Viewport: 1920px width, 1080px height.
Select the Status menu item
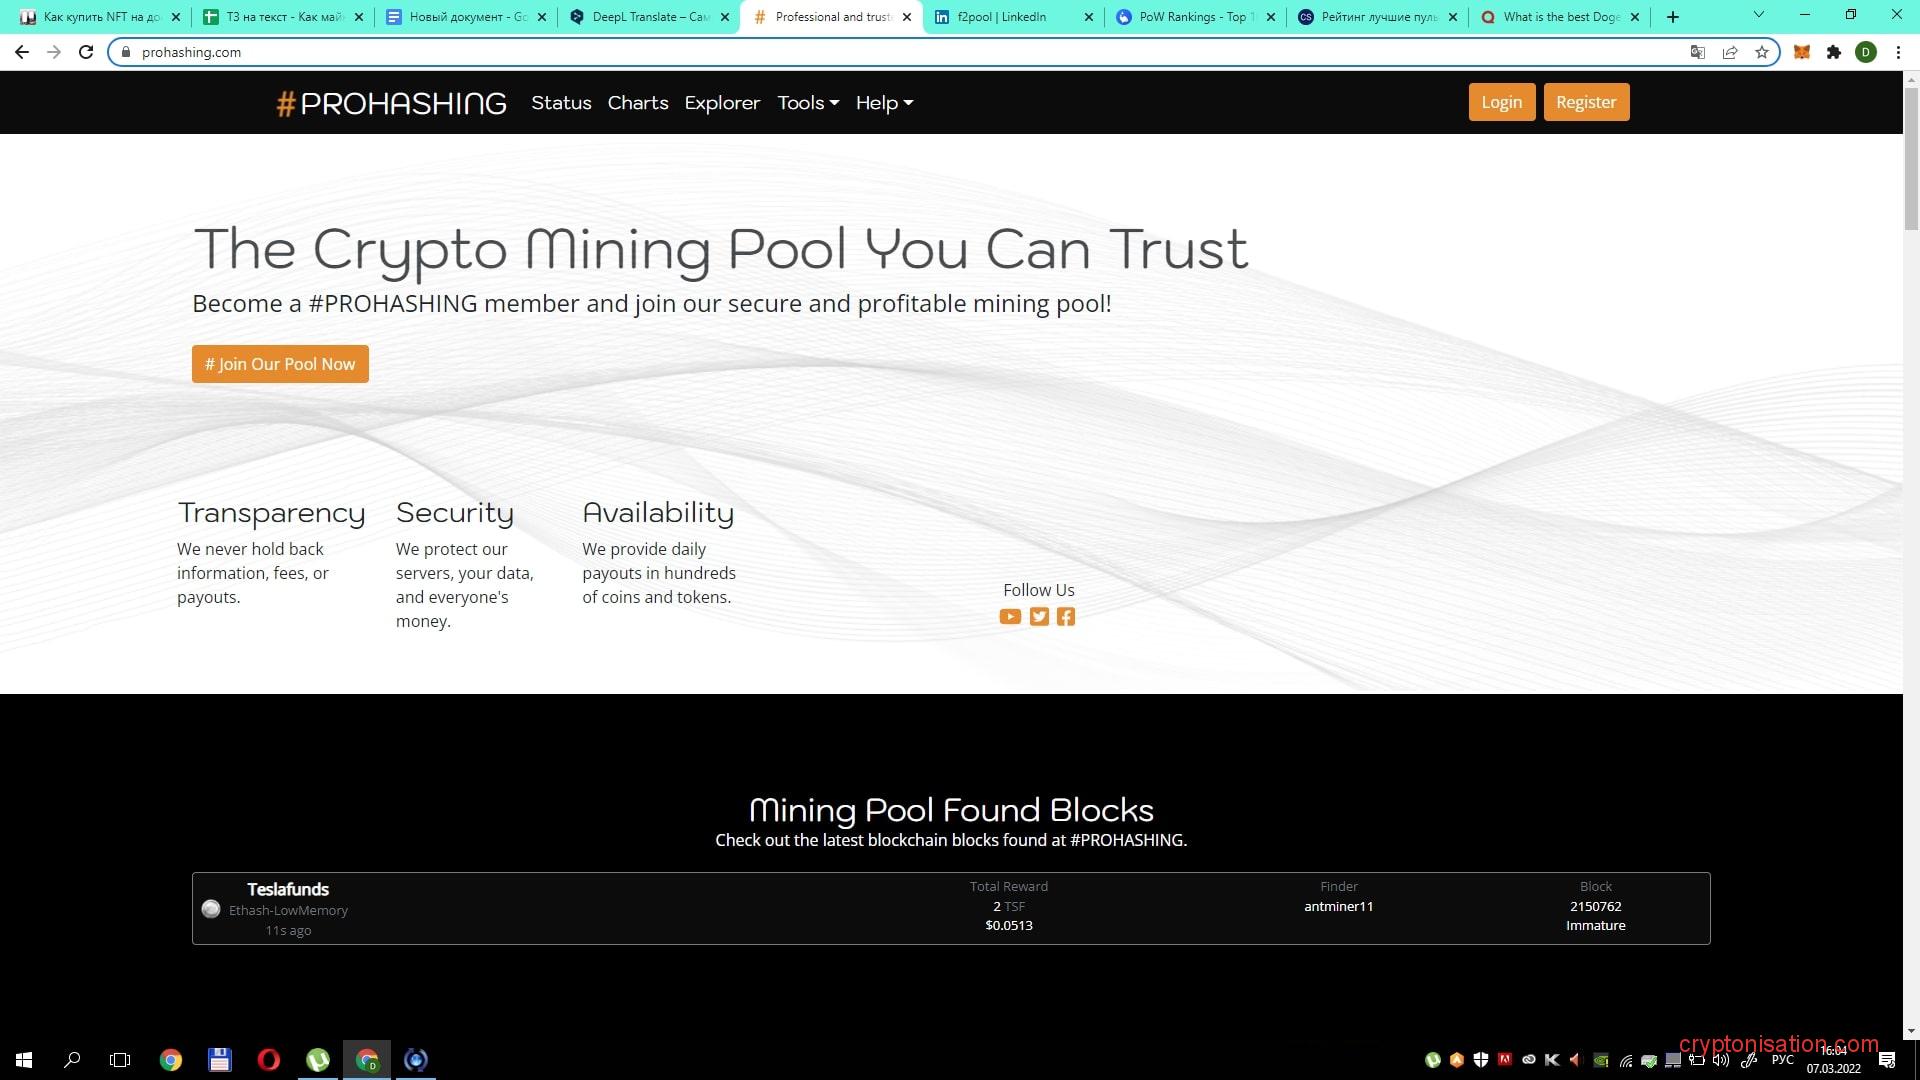560,102
